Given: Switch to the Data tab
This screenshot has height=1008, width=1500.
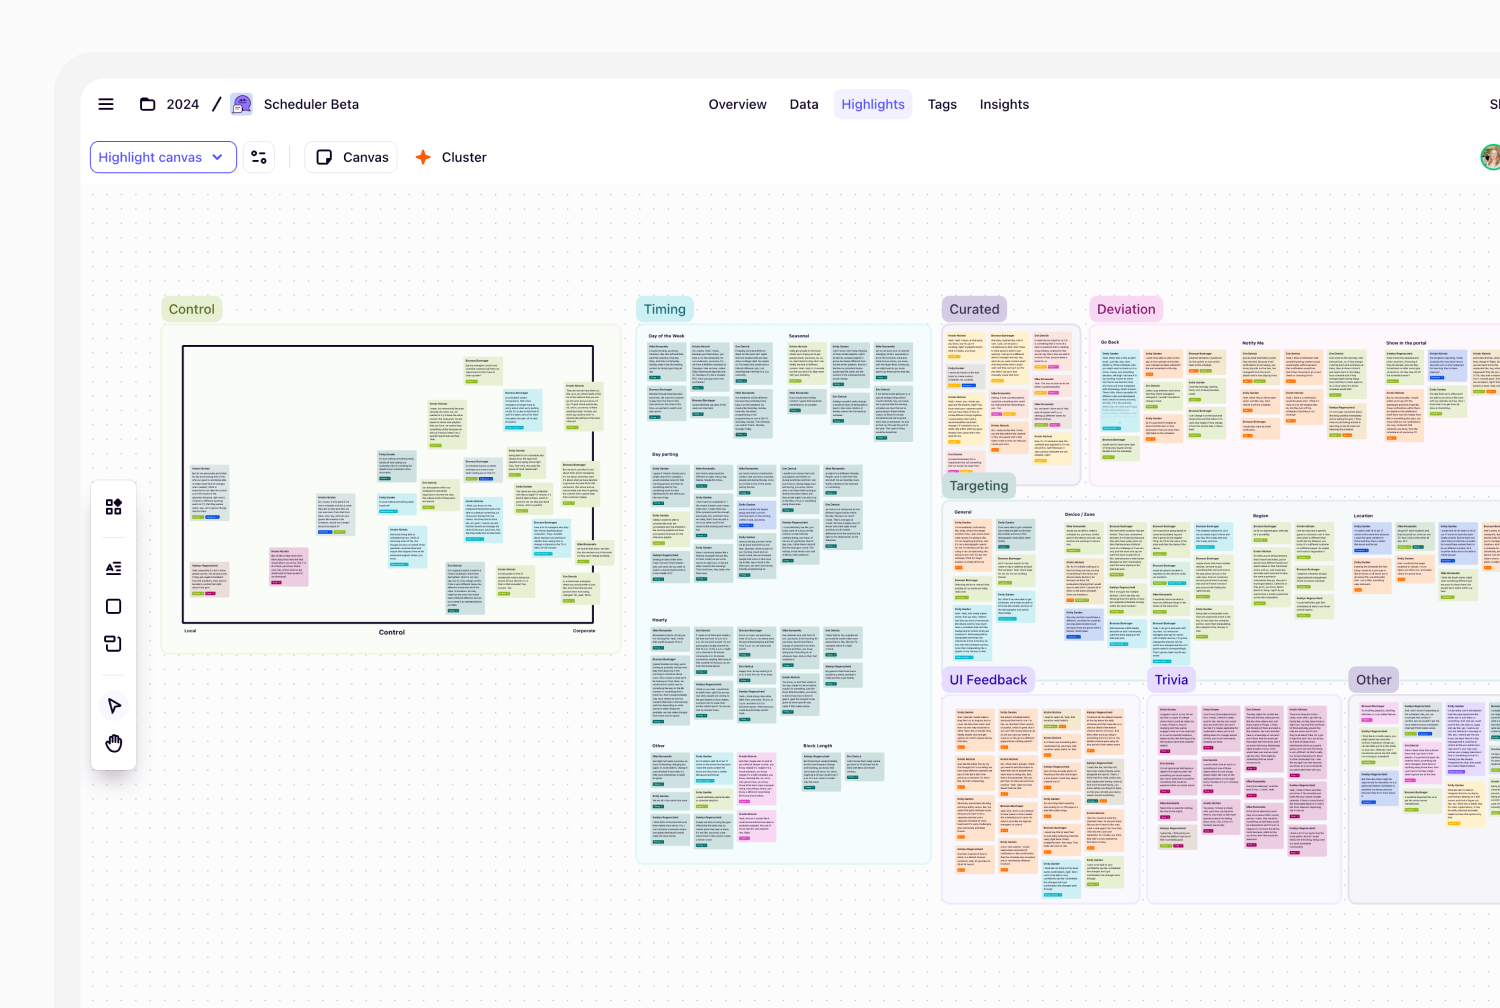Looking at the screenshot, I should (x=804, y=104).
